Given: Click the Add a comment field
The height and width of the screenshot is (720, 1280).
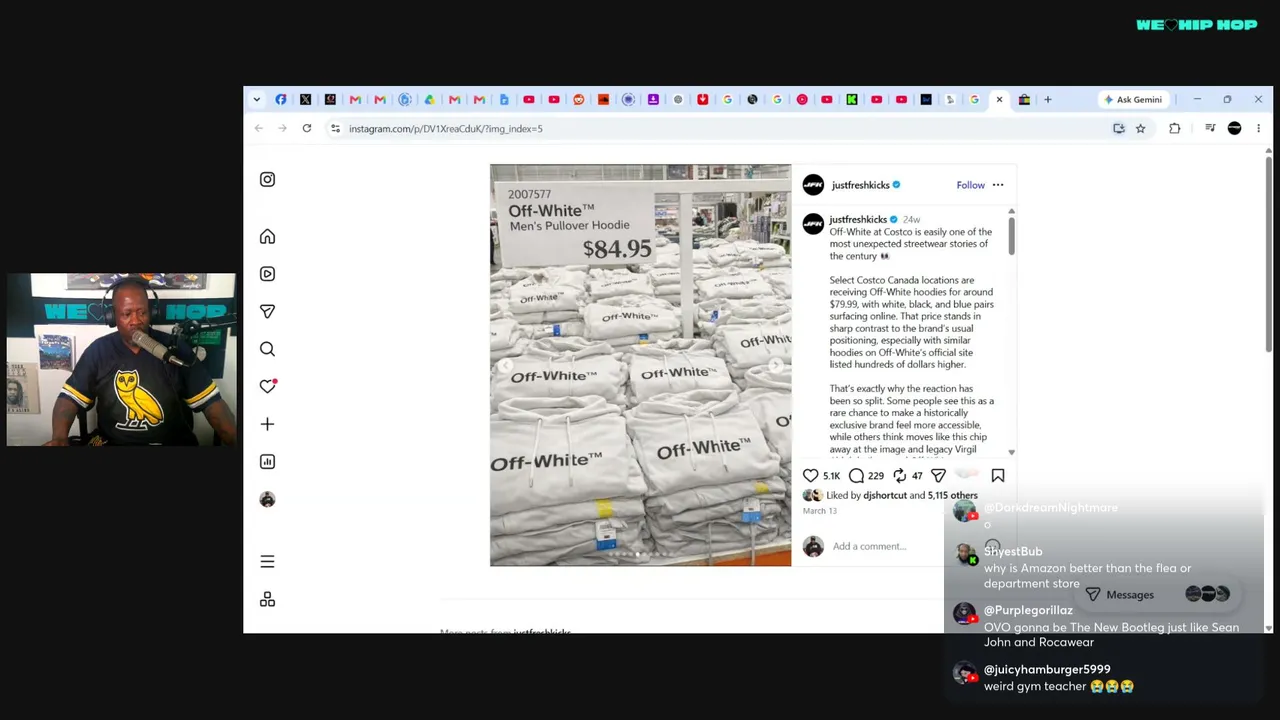Looking at the screenshot, I should 869,546.
